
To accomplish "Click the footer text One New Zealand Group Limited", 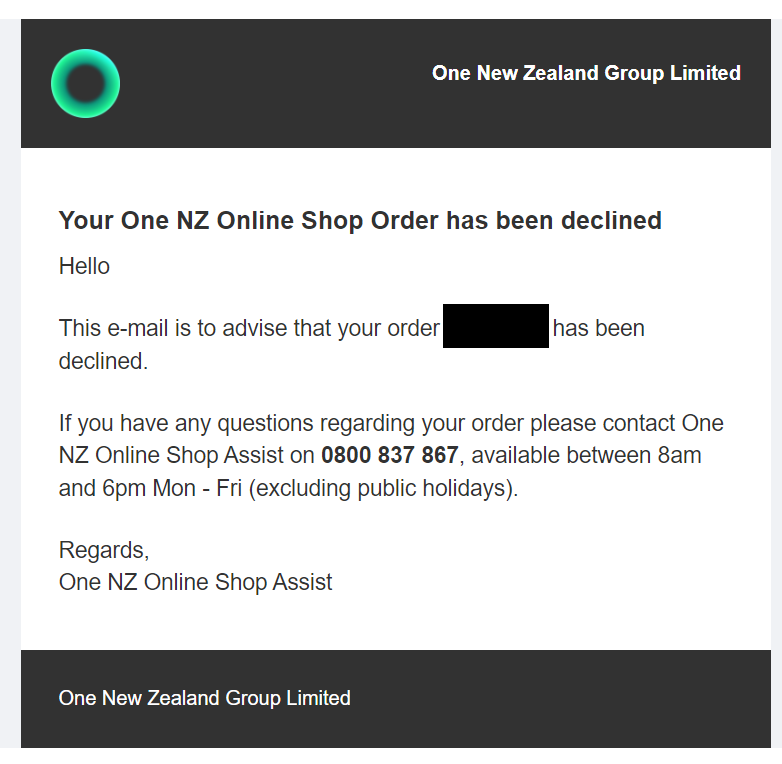I will [204, 698].
